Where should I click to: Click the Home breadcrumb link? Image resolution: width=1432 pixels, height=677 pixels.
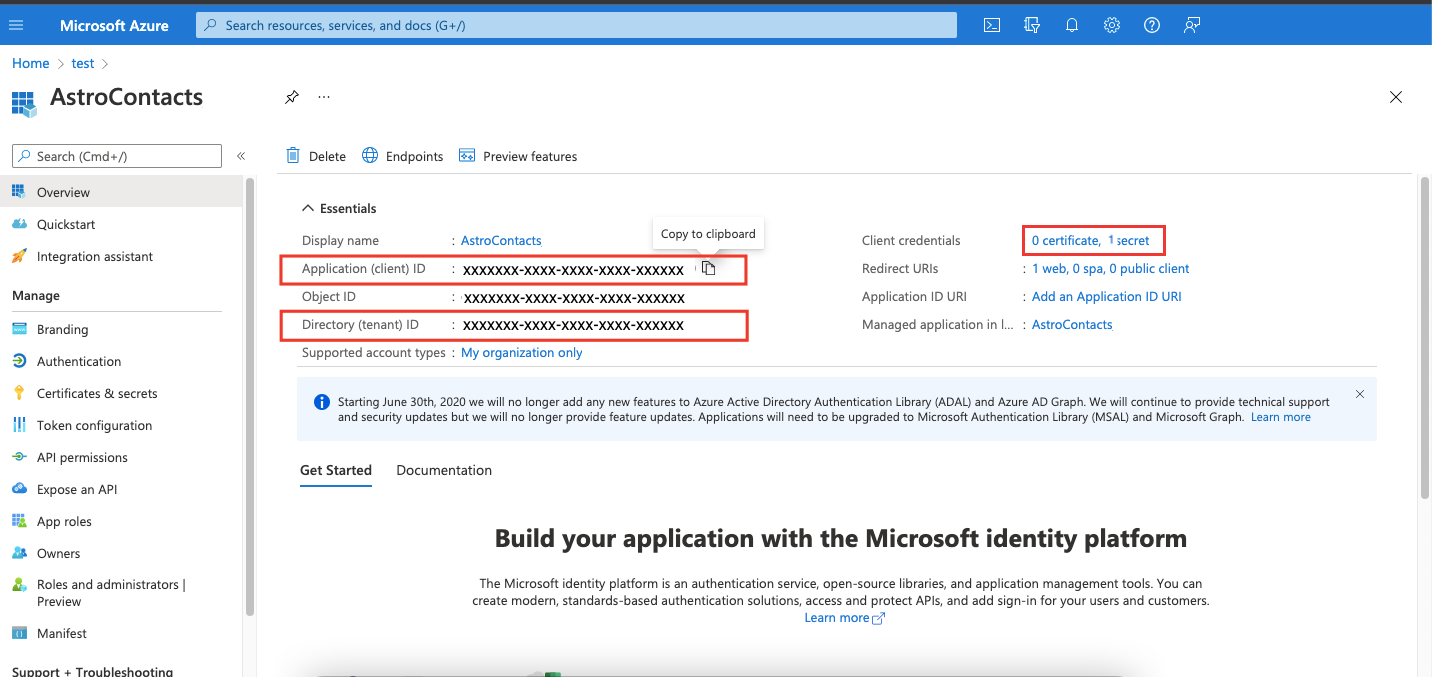[x=31, y=63]
